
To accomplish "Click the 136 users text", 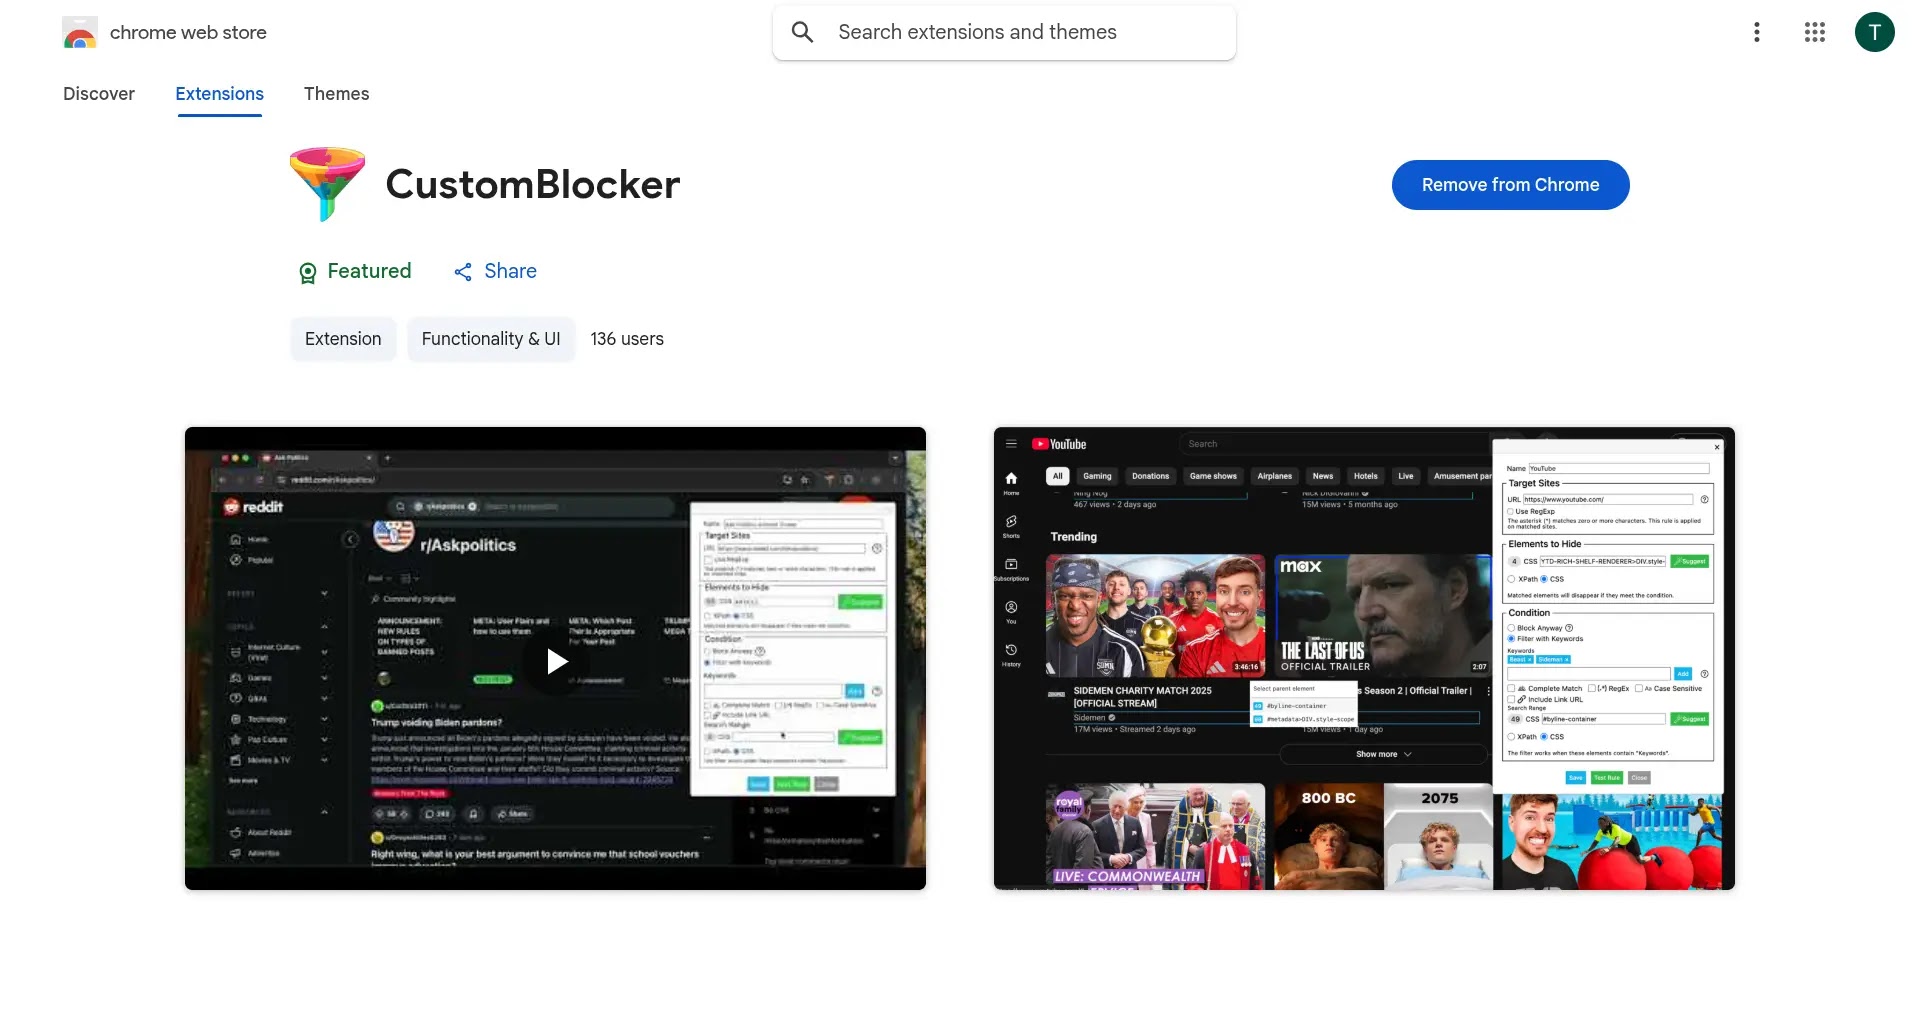I will [x=627, y=339].
